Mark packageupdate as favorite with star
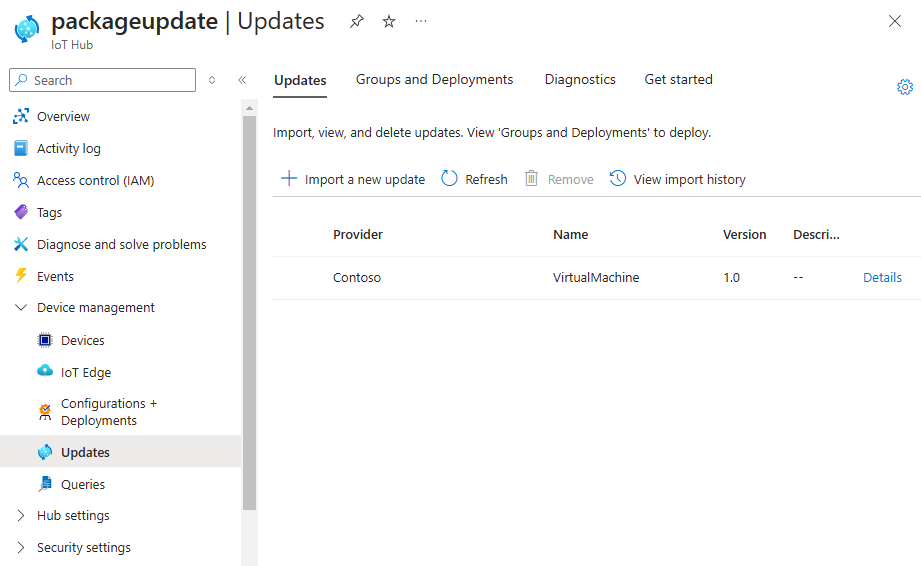Viewport: 921px width, 566px height. (x=389, y=21)
